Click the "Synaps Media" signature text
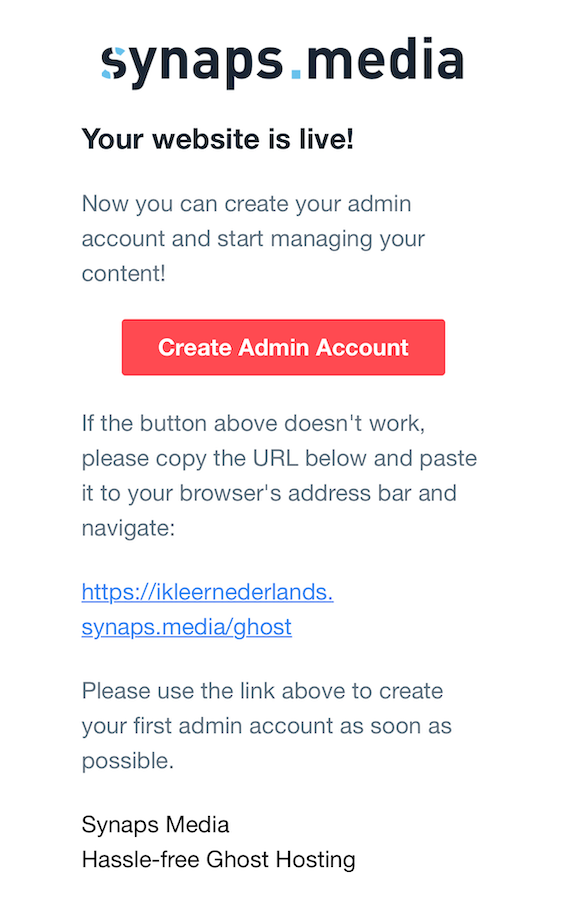 (x=155, y=825)
